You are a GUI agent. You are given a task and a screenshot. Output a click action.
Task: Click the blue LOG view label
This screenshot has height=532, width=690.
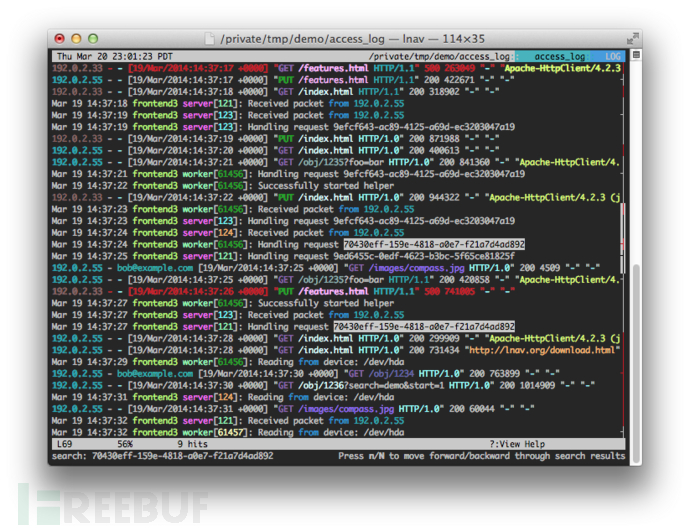[x=613, y=56]
